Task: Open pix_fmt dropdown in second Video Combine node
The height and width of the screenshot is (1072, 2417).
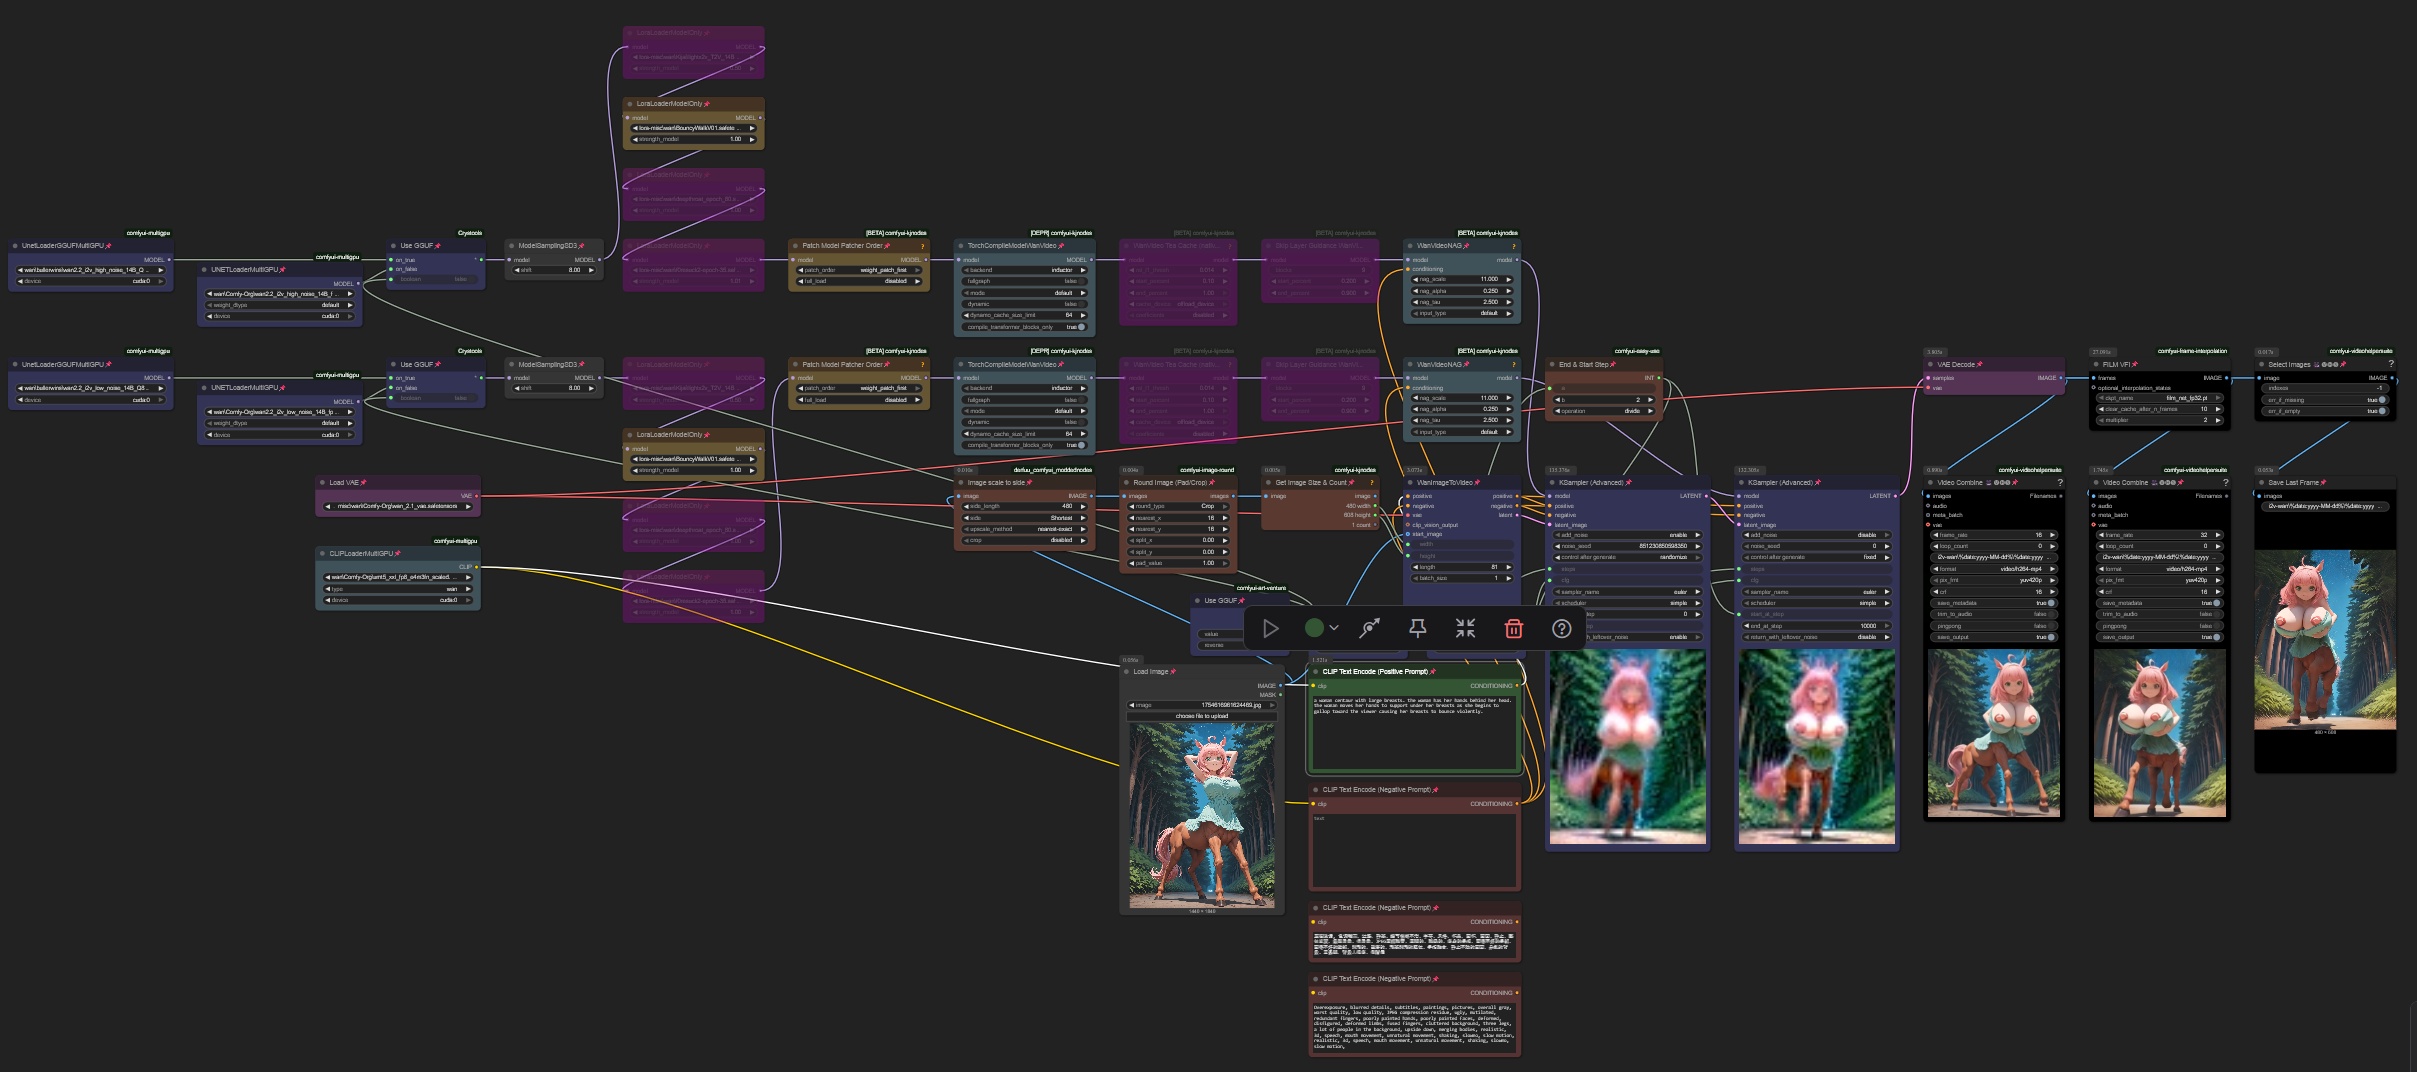Action: tap(2158, 580)
